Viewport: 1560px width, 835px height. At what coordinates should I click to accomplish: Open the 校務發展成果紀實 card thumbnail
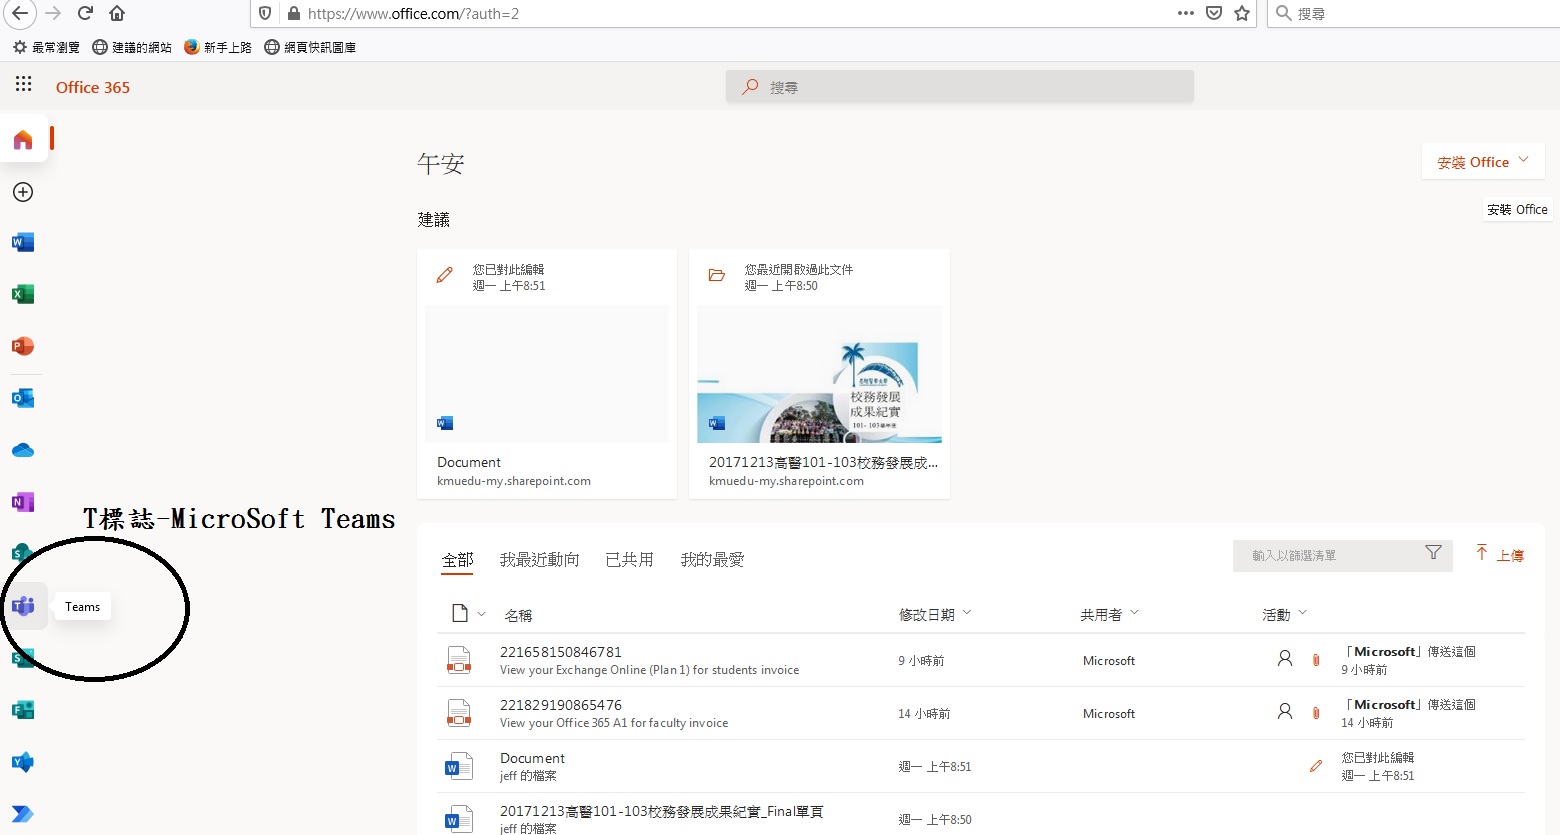(819, 374)
